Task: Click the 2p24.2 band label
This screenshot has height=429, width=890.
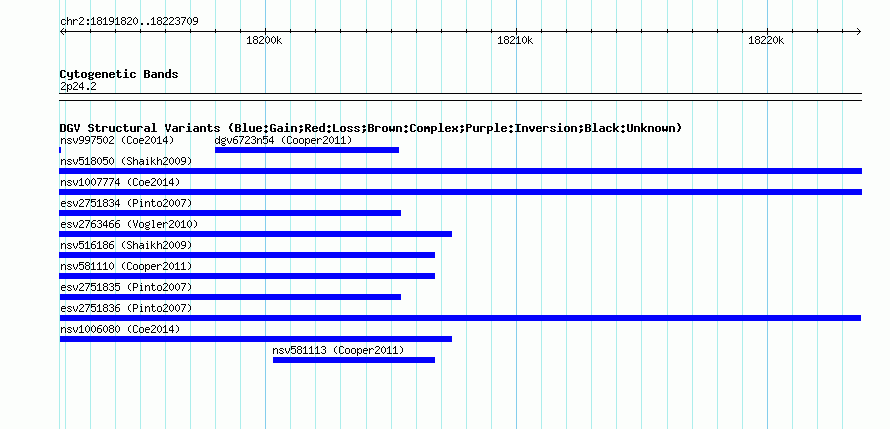Action: pos(78,87)
